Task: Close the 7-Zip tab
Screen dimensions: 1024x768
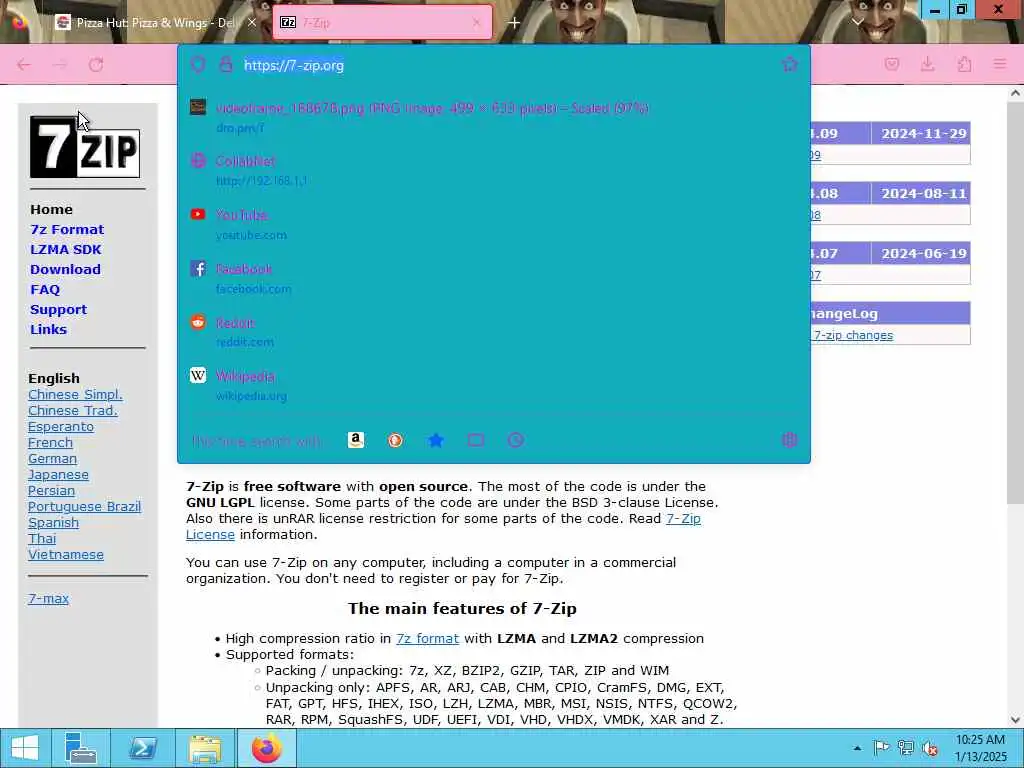Action: [476, 23]
